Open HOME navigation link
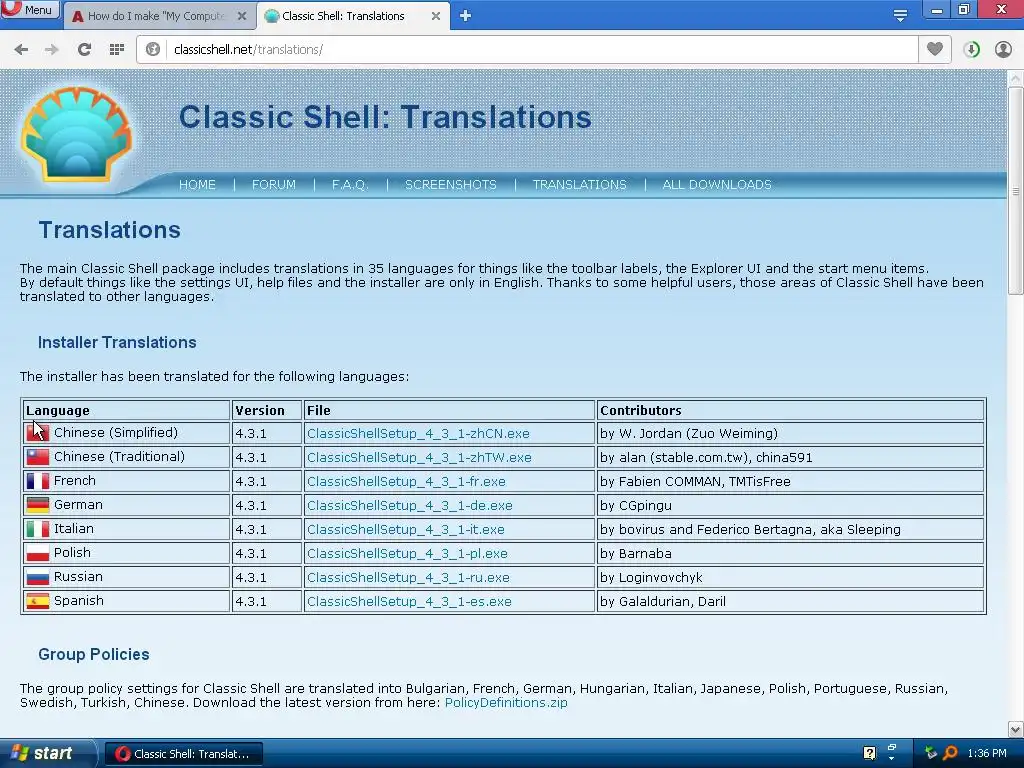1024x768 pixels. tap(197, 185)
